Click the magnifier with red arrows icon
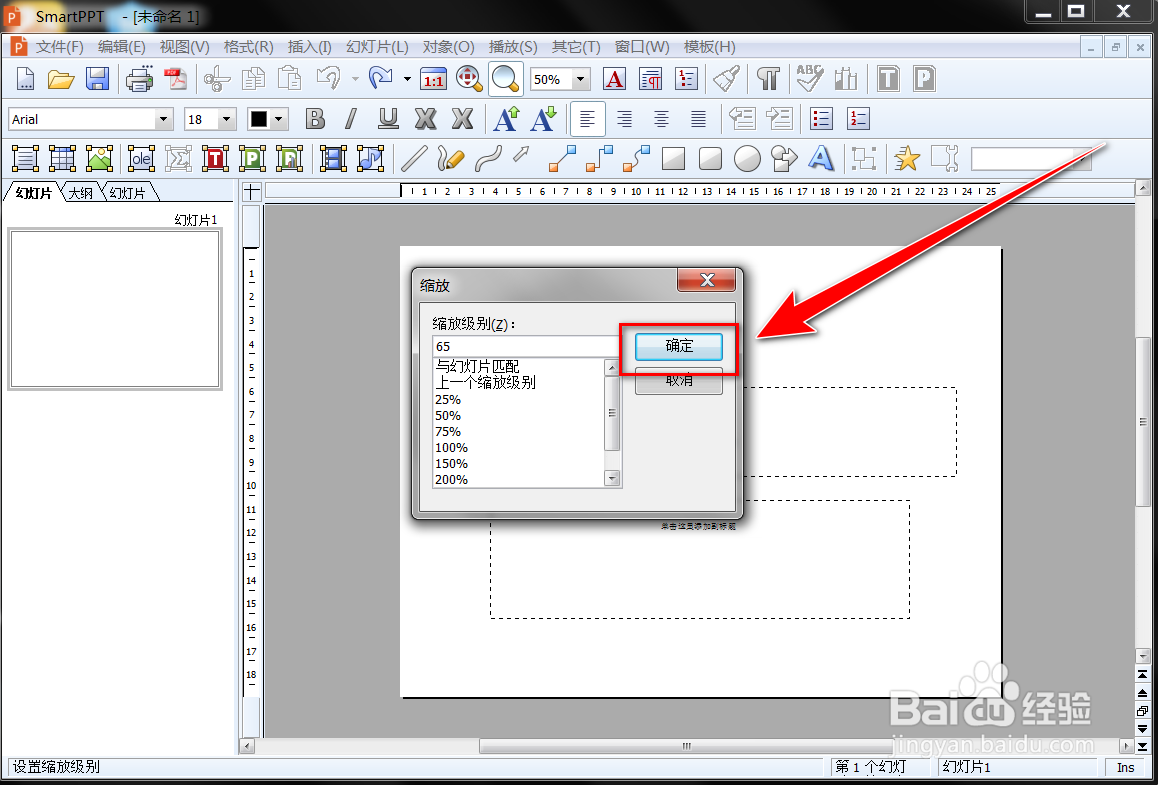 [x=469, y=79]
